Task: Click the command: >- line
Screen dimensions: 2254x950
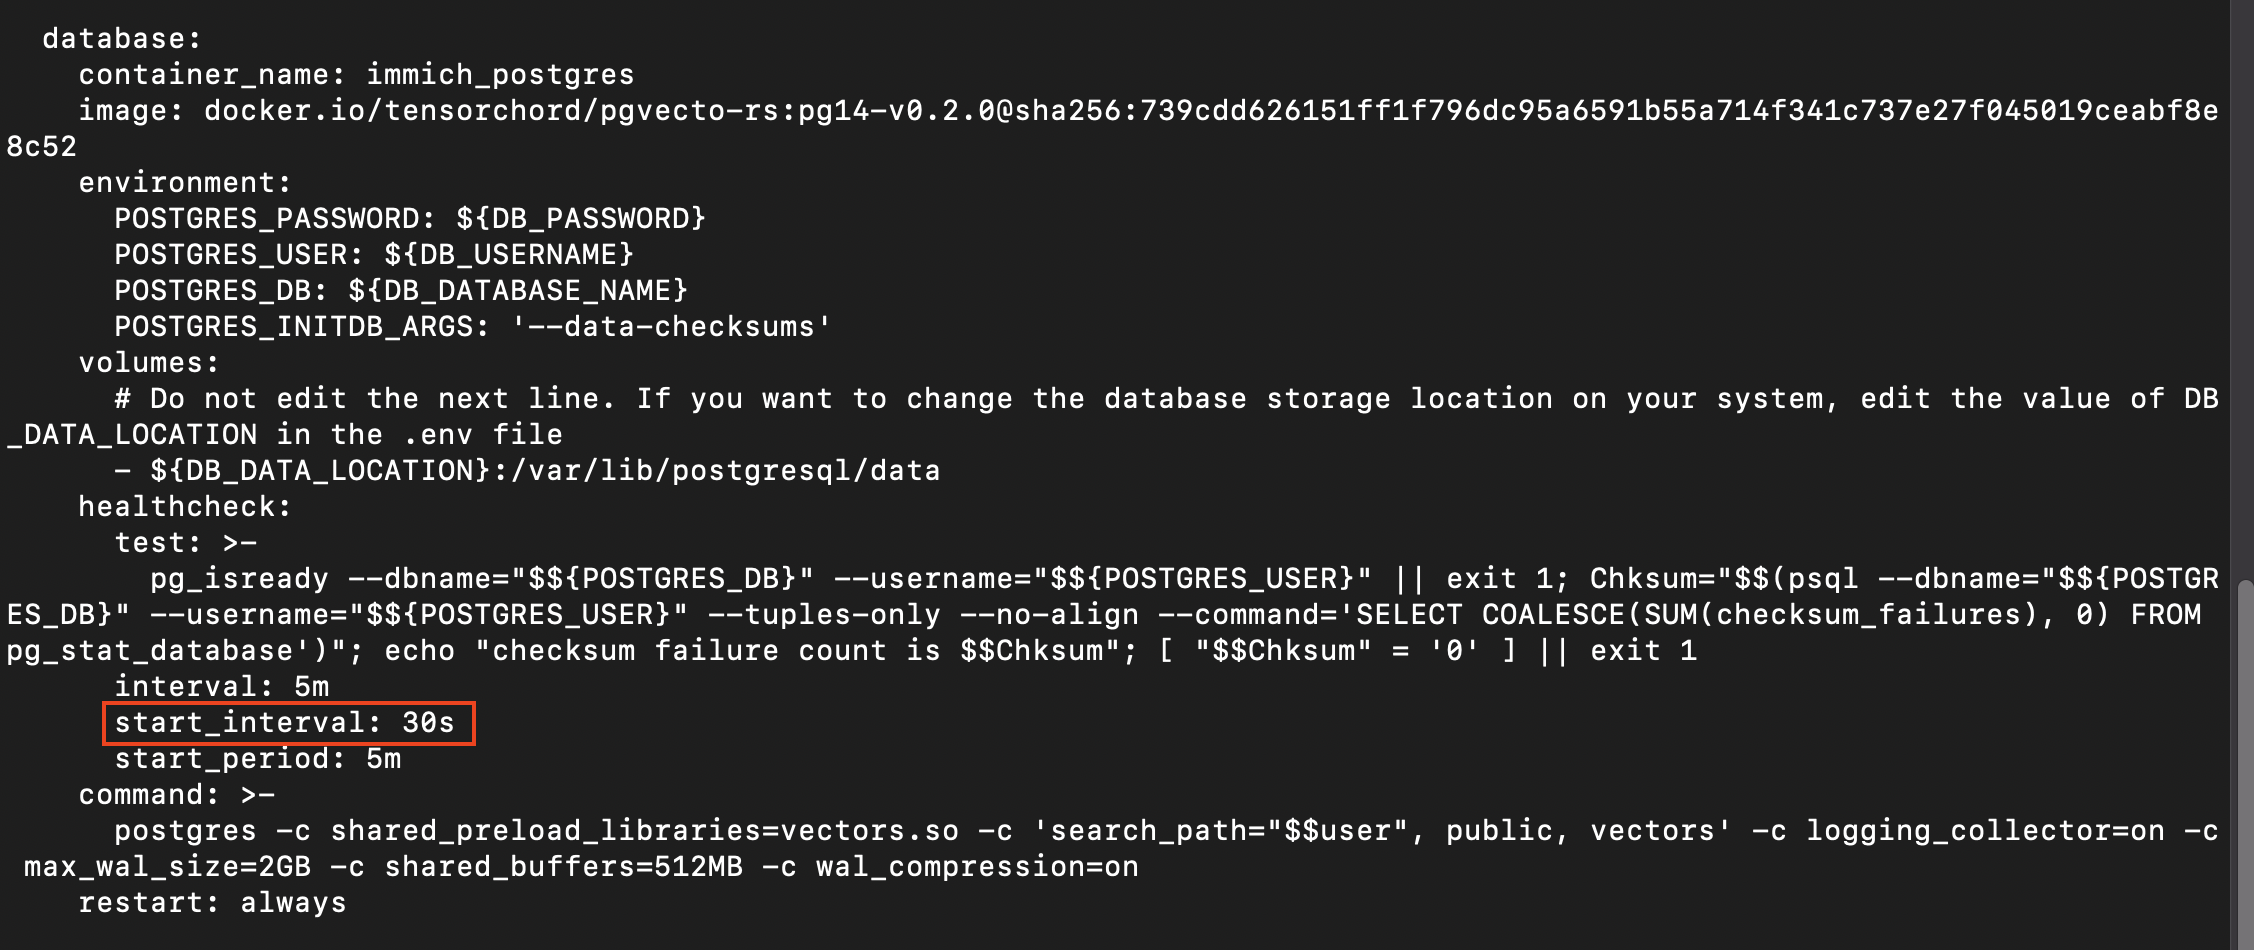Action: click(x=176, y=795)
